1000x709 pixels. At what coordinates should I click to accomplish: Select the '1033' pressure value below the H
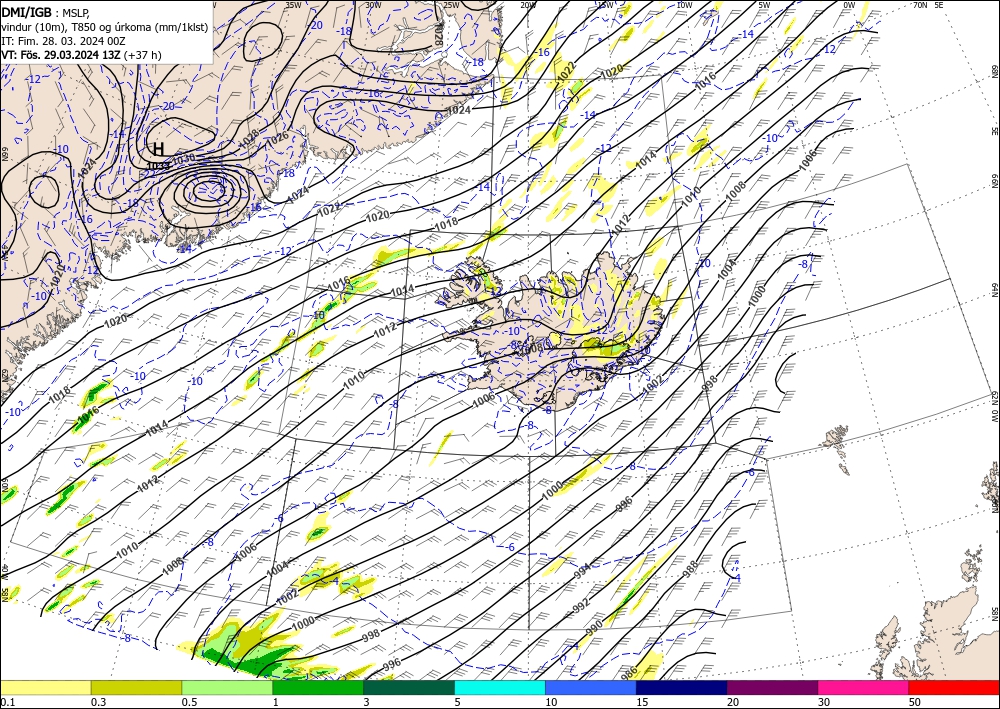[157, 166]
